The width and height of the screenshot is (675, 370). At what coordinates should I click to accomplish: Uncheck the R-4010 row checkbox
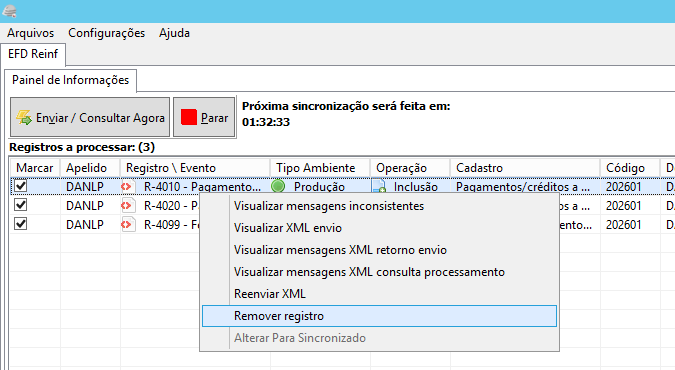(x=21, y=186)
